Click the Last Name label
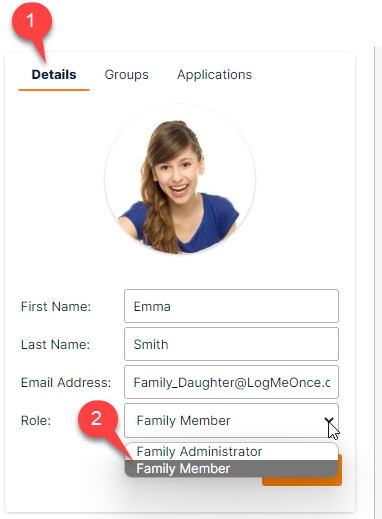Image resolution: width=382 pixels, height=519 pixels. pos(55,344)
